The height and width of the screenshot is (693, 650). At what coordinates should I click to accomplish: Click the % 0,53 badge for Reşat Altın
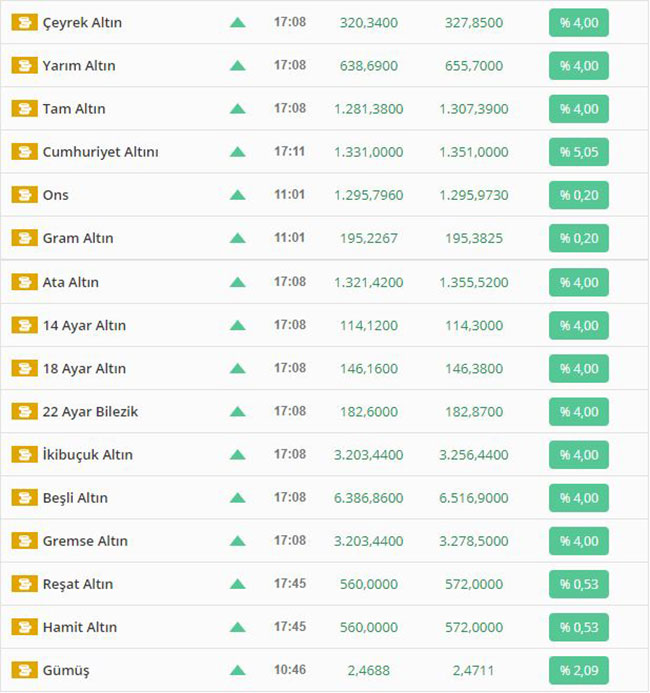coord(578,584)
